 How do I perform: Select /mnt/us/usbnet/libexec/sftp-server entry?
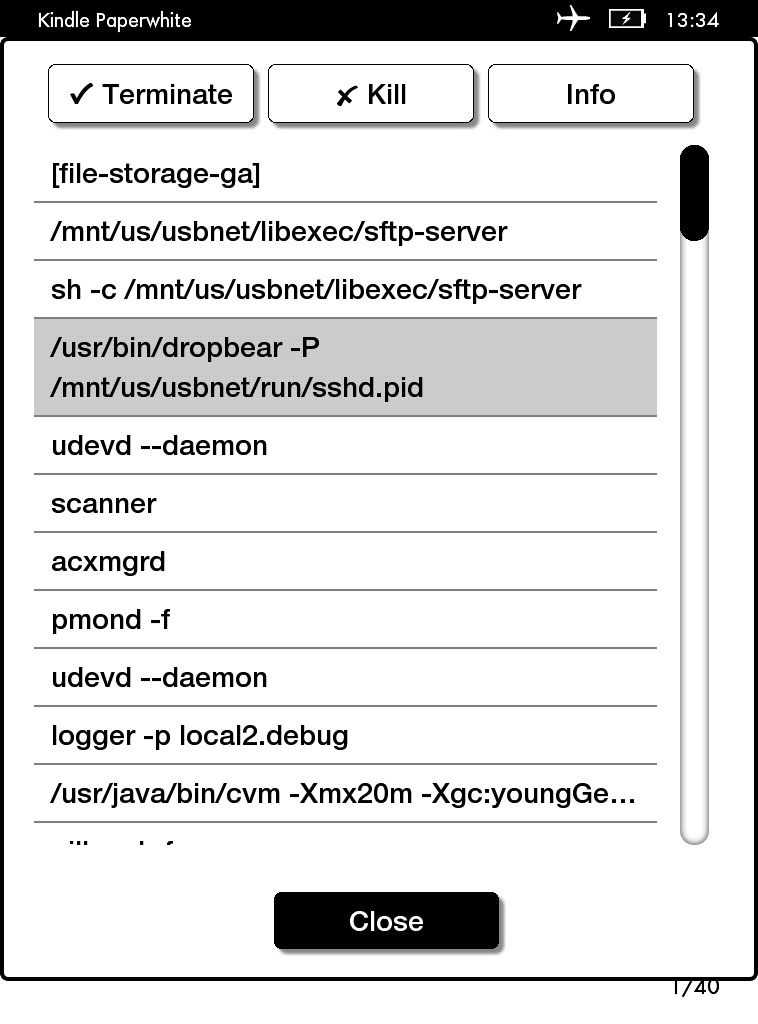(345, 232)
